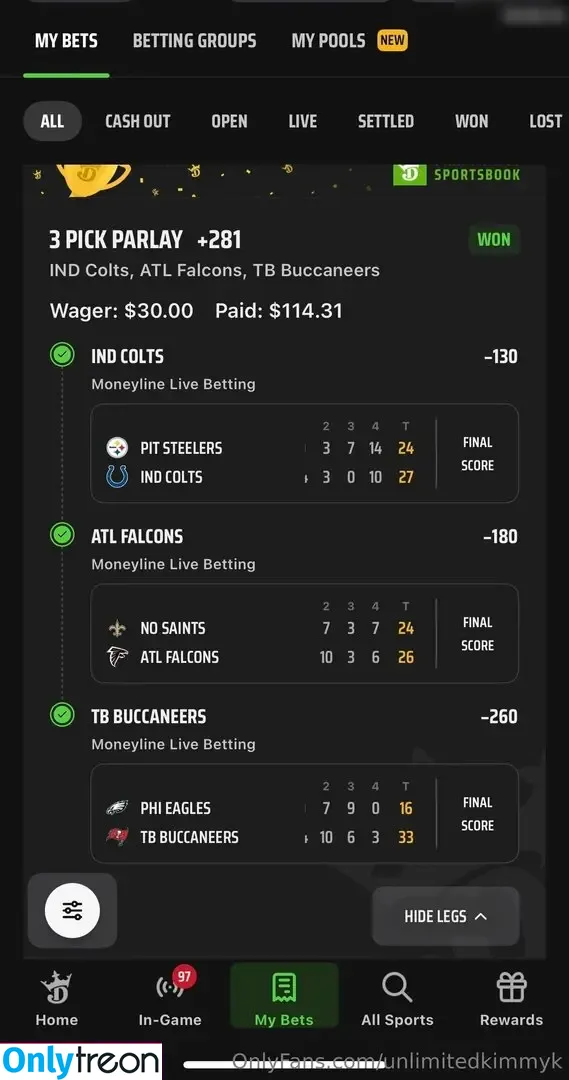Collapse the parlay with Hide Legs
The height and width of the screenshot is (1080, 569).
446,916
